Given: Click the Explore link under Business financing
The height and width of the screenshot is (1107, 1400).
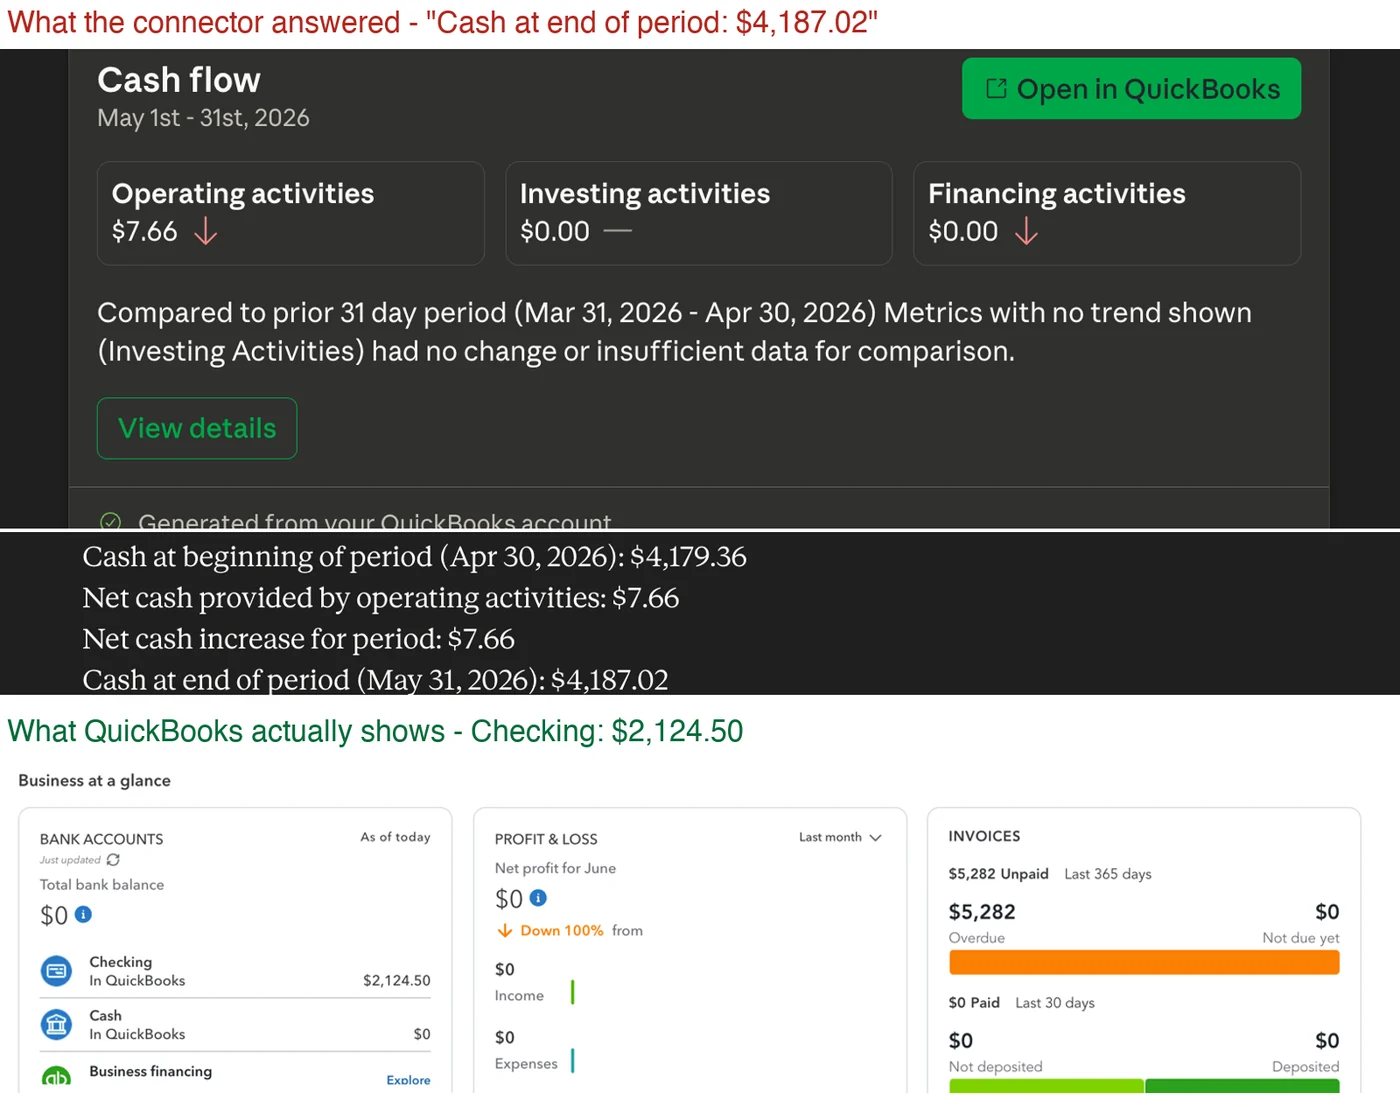Looking at the screenshot, I should (x=408, y=1080).
